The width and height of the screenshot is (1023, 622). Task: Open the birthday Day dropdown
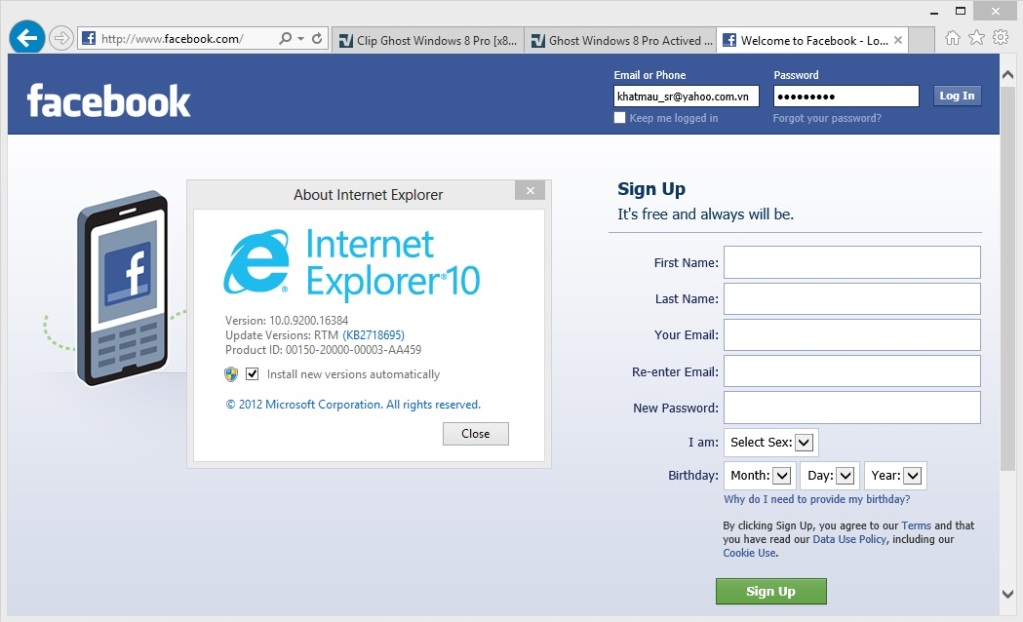tap(830, 476)
